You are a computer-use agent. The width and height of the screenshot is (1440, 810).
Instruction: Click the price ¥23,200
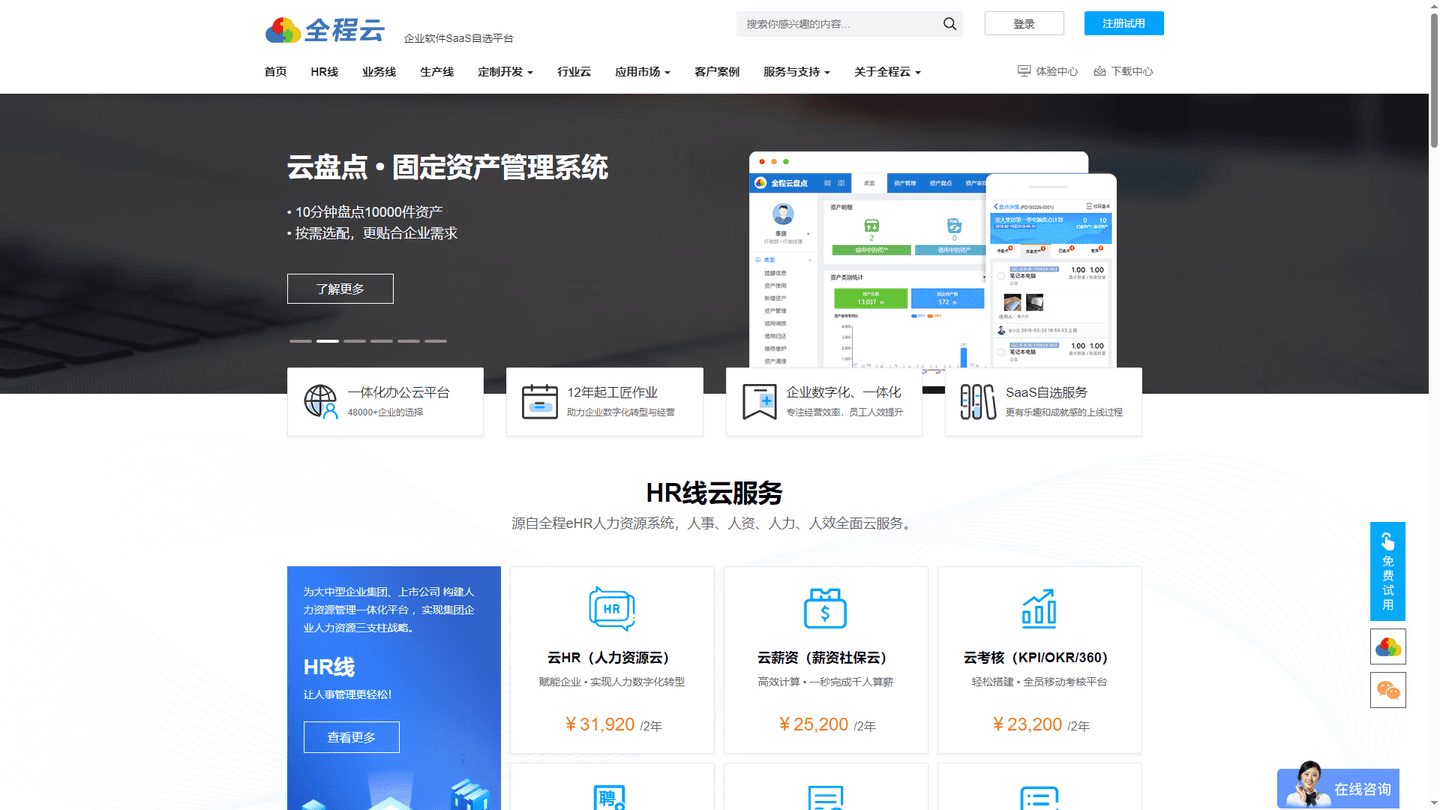[x=1027, y=725]
